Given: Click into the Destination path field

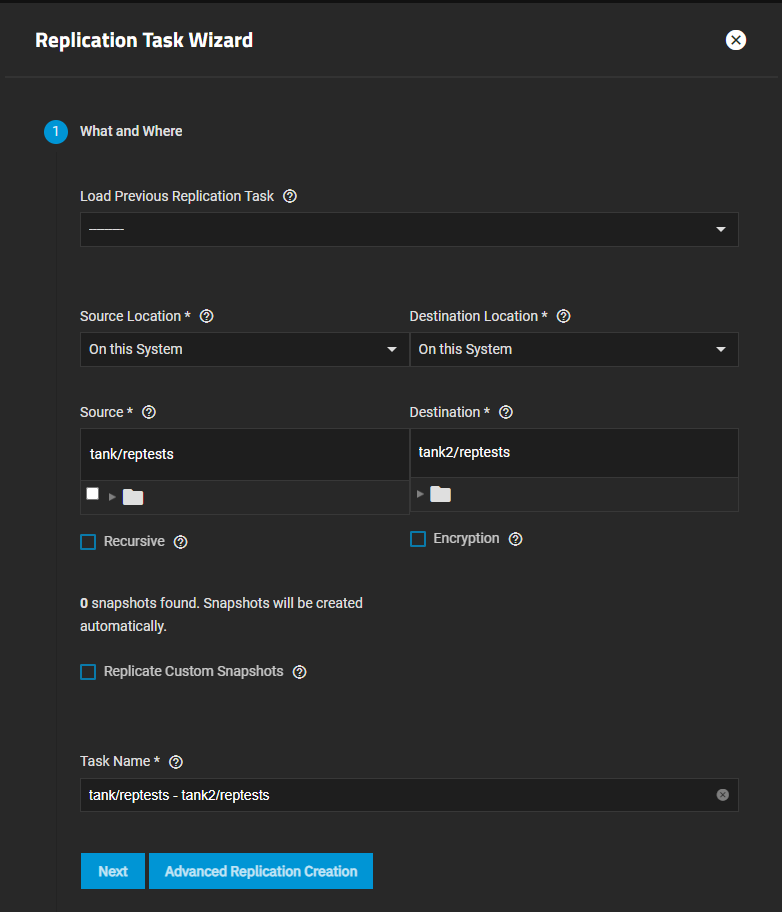Looking at the screenshot, I should pos(573,453).
